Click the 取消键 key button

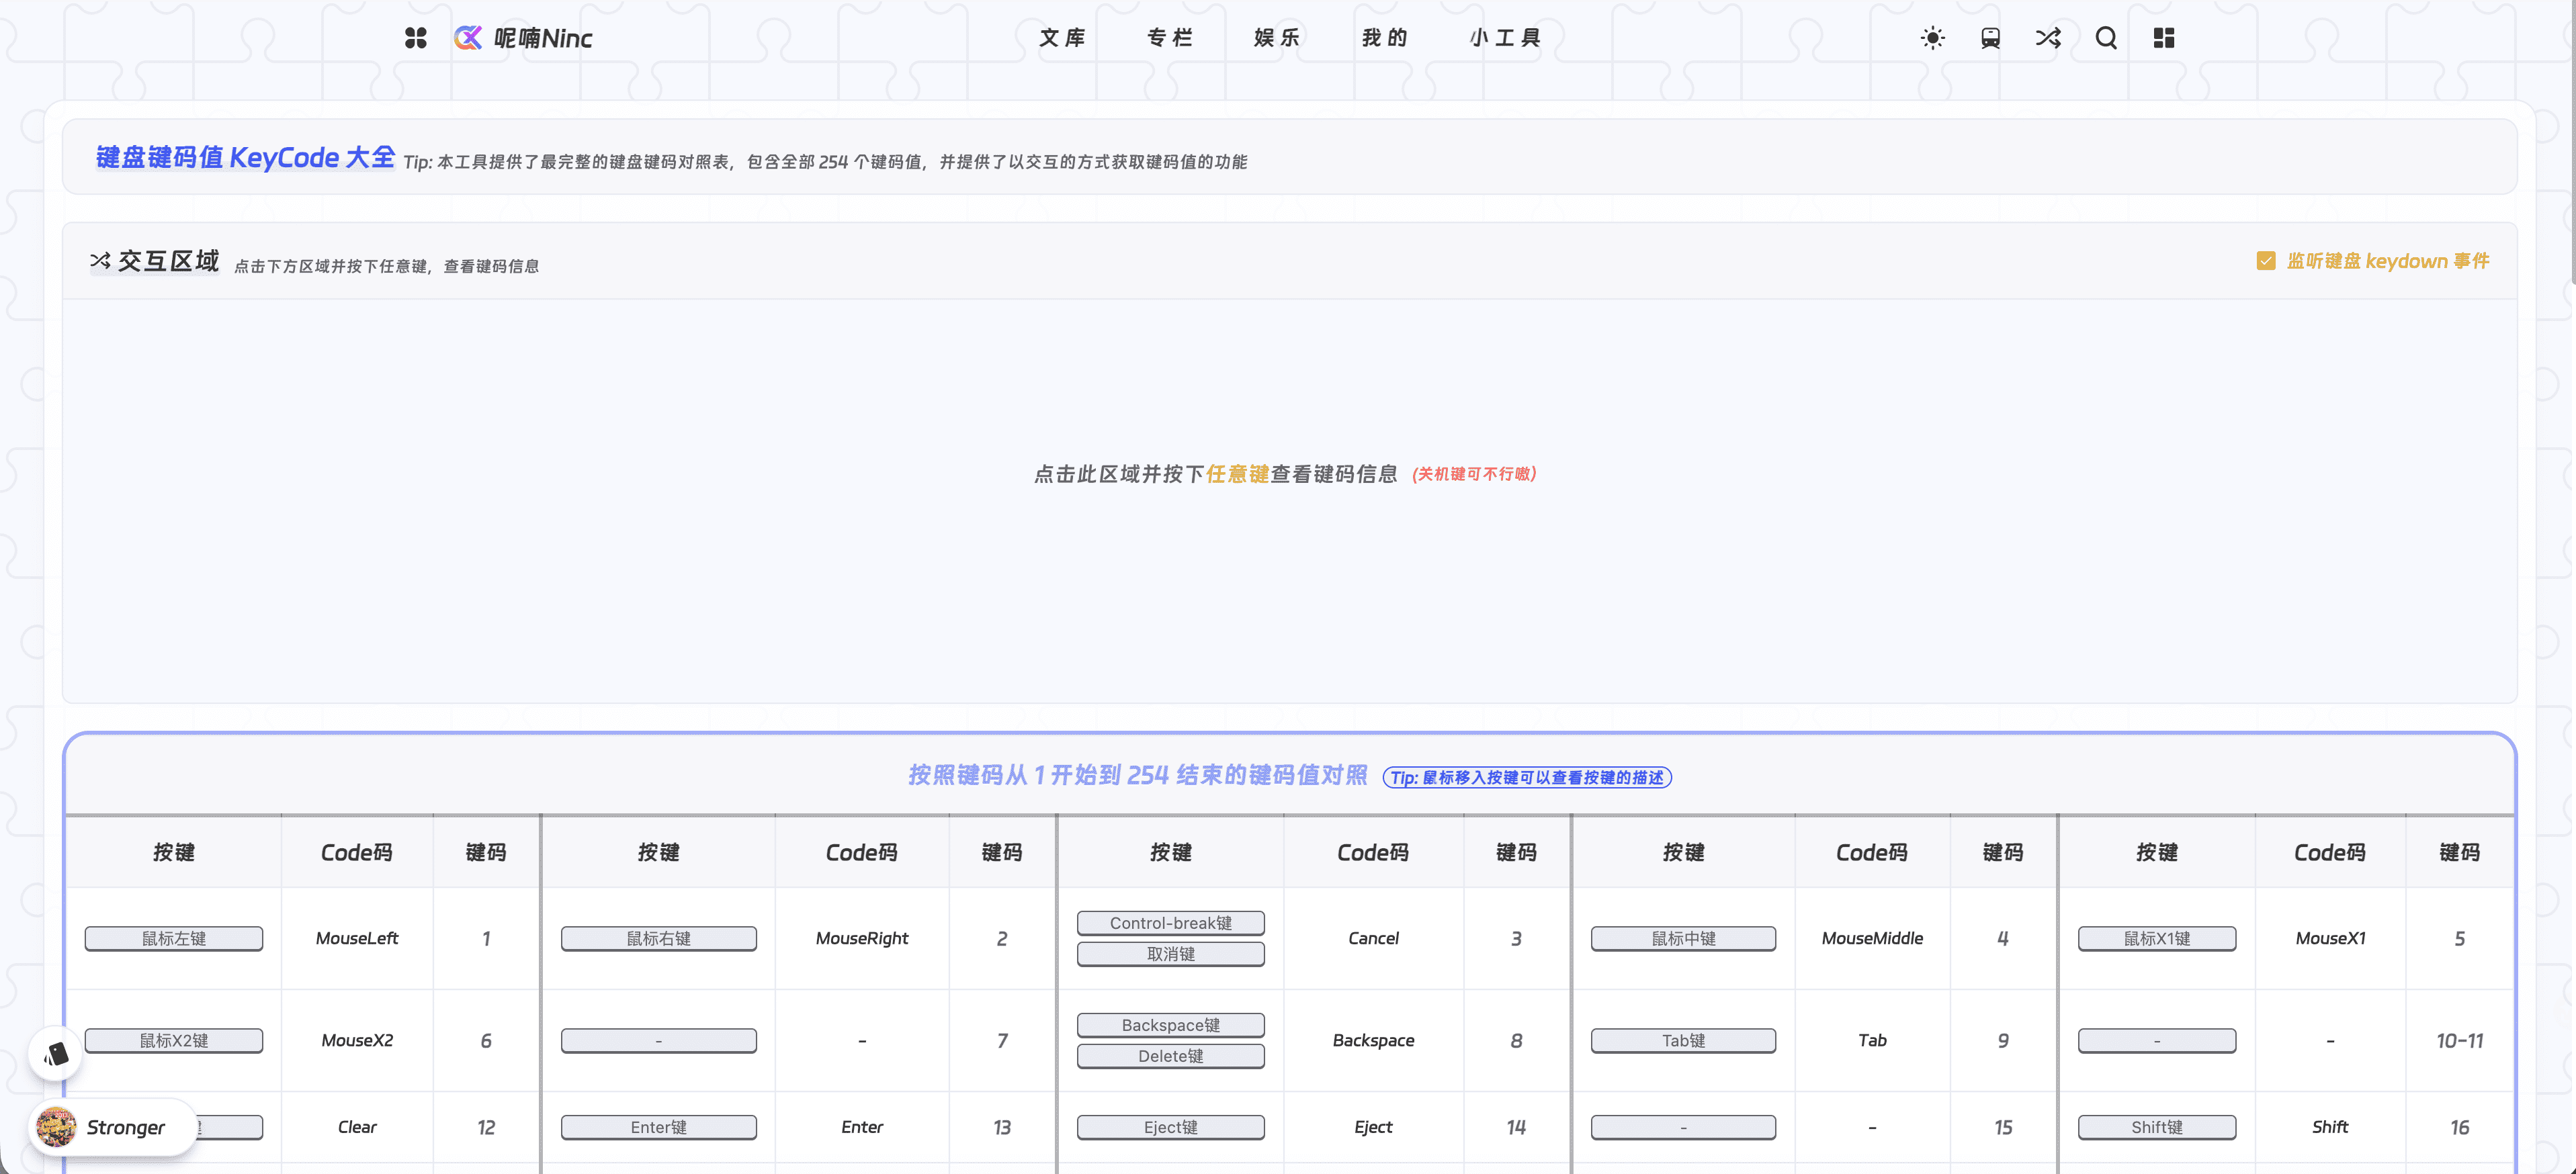(1170, 954)
